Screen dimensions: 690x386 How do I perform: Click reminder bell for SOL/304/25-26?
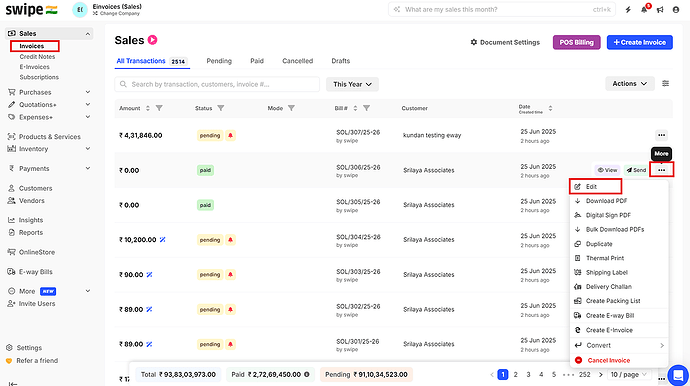[x=230, y=240]
